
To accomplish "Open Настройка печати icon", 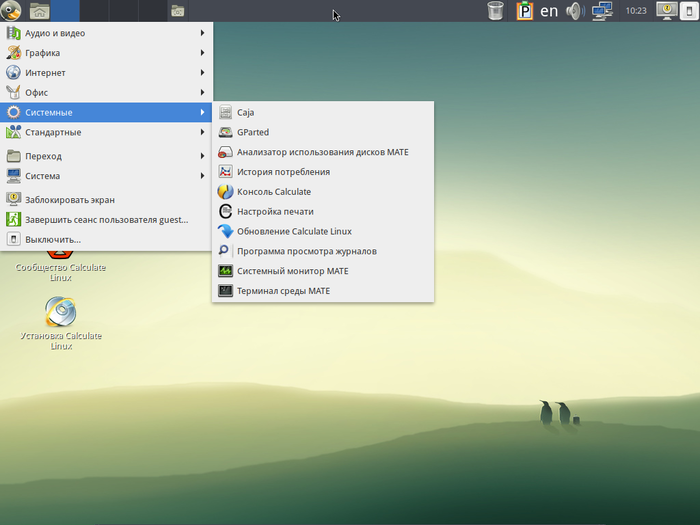I will pyautogui.click(x=225, y=211).
